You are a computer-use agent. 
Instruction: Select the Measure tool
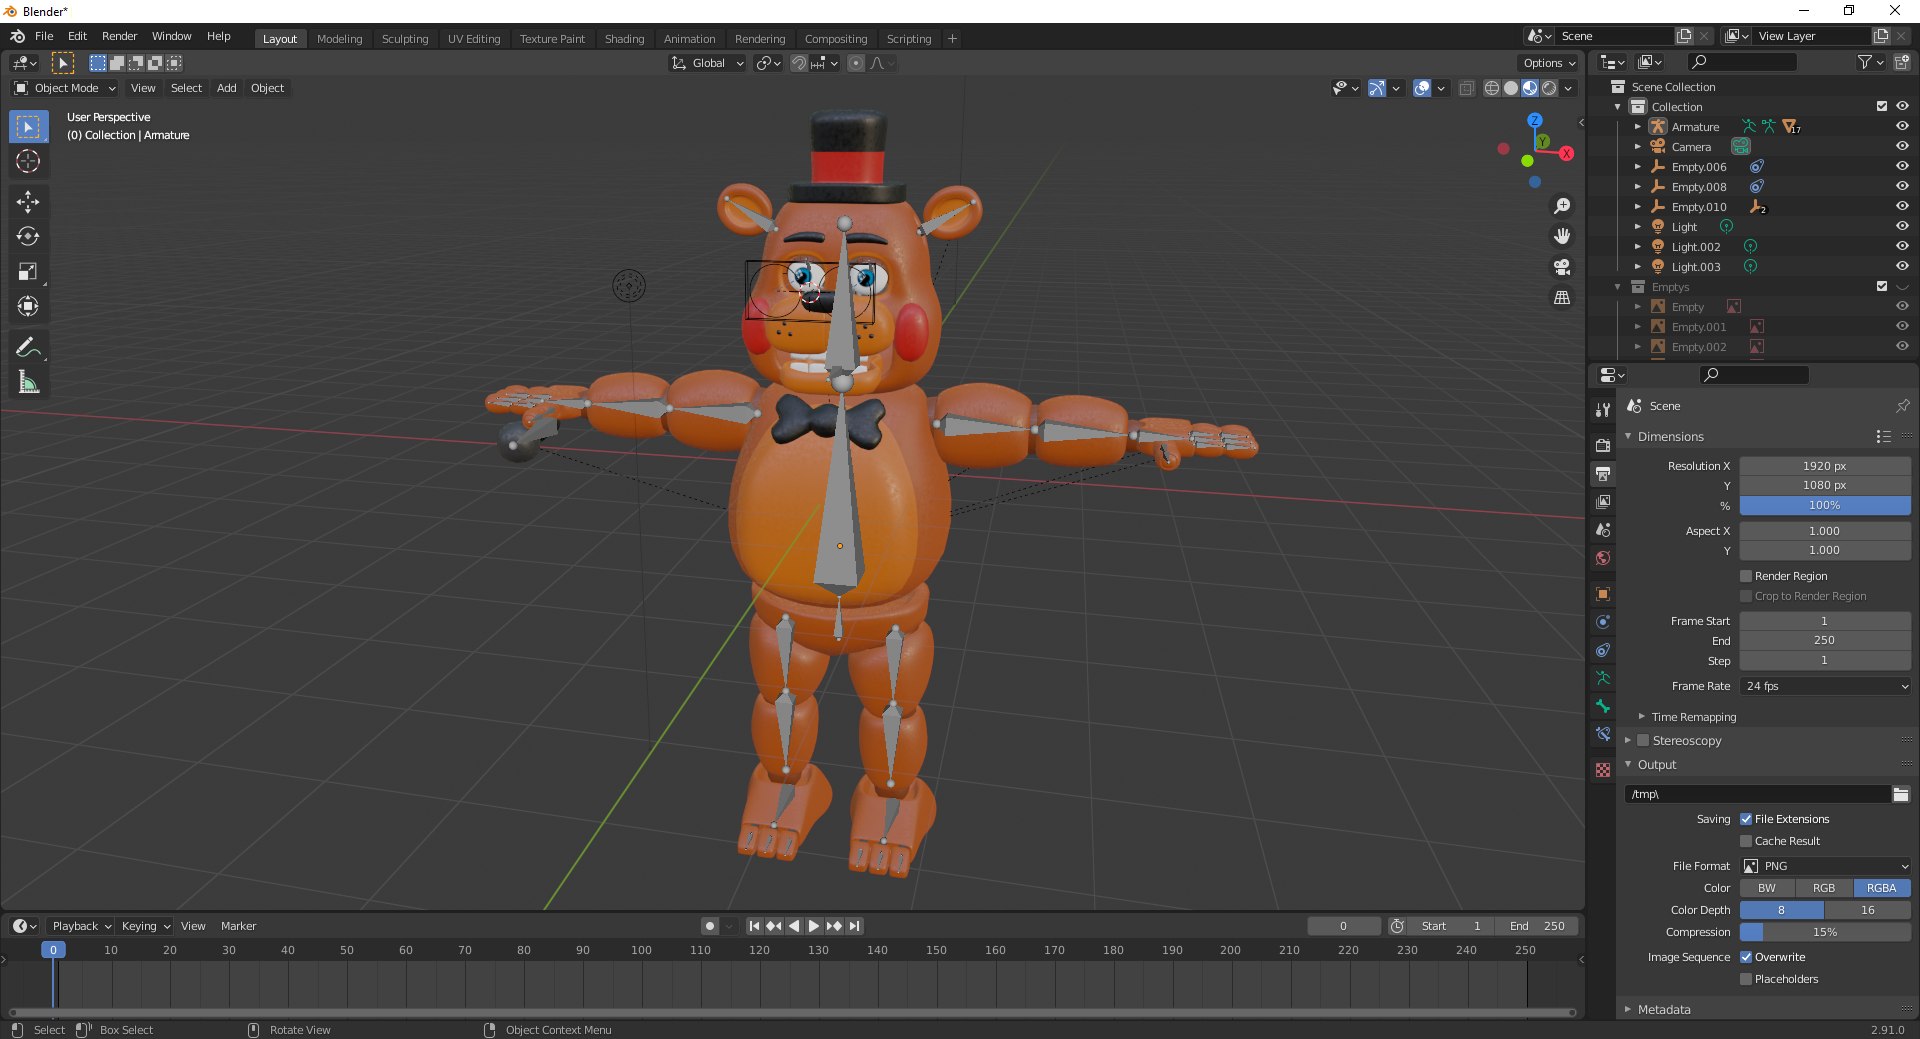(x=28, y=383)
